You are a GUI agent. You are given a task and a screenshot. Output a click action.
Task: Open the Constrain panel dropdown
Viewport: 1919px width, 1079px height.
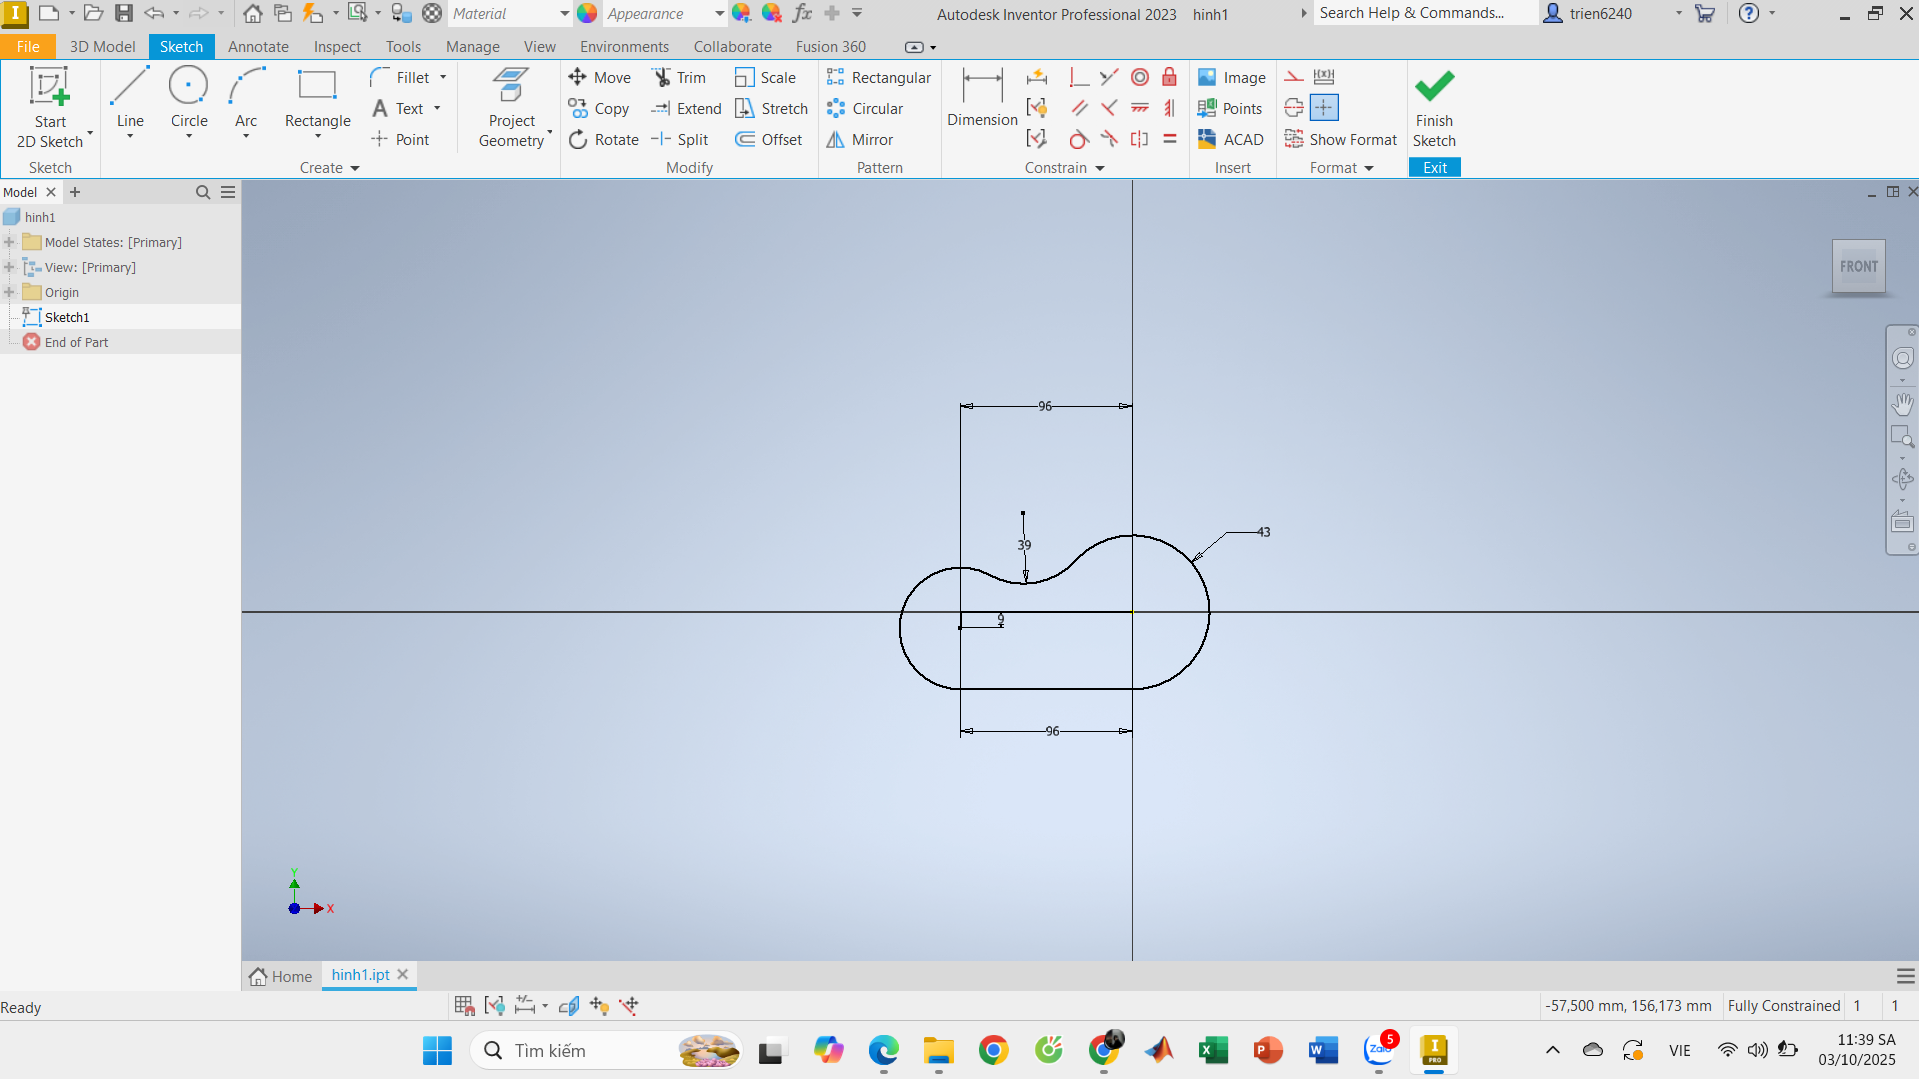(1100, 168)
